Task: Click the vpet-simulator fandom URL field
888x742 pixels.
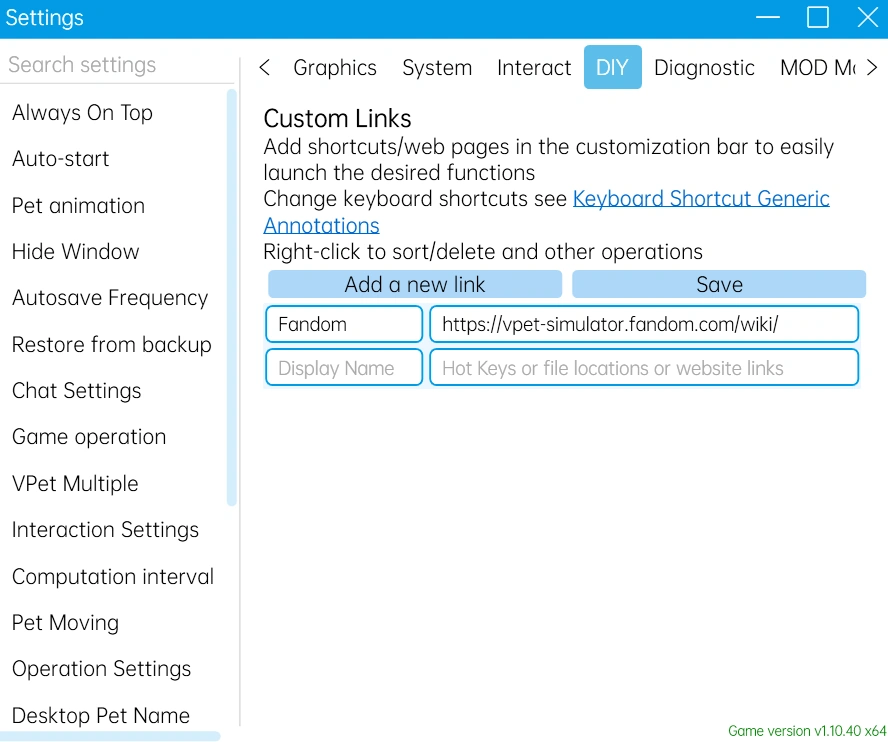Action: pos(643,324)
